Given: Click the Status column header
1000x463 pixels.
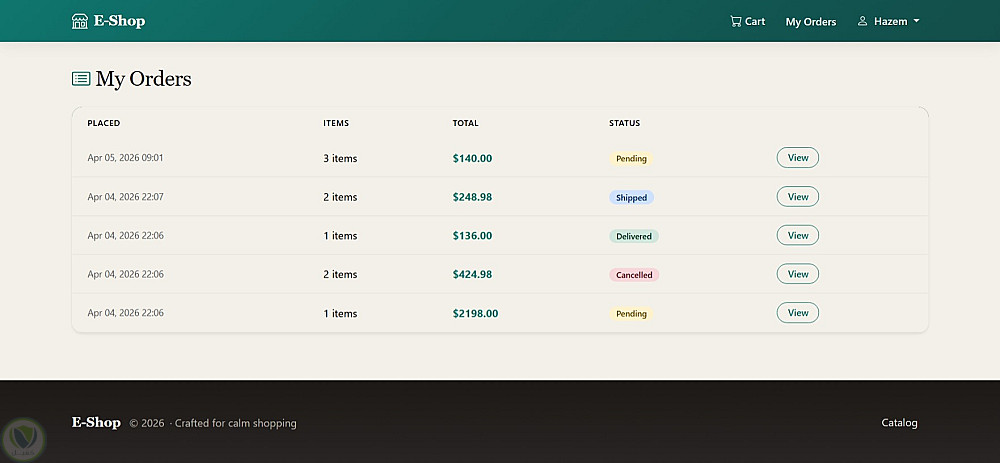Looking at the screenshot, I should pos(624,123).
